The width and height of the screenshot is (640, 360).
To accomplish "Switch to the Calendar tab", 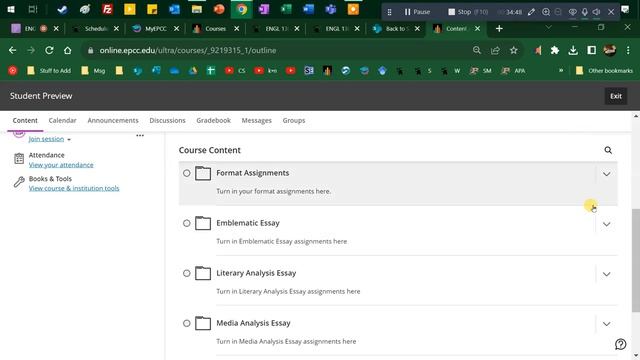I will click(x=62, y=120).
